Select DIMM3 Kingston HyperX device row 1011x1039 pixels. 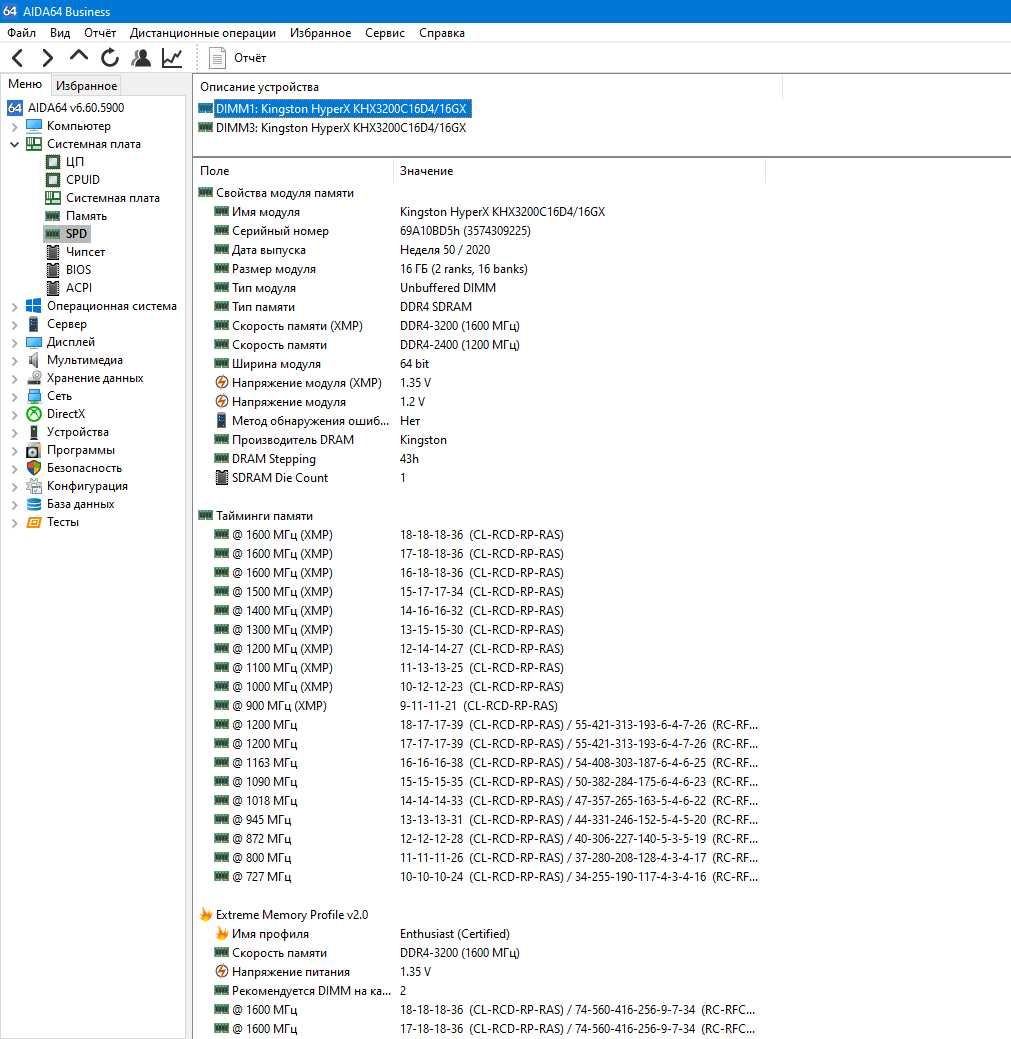click(333, 128)
